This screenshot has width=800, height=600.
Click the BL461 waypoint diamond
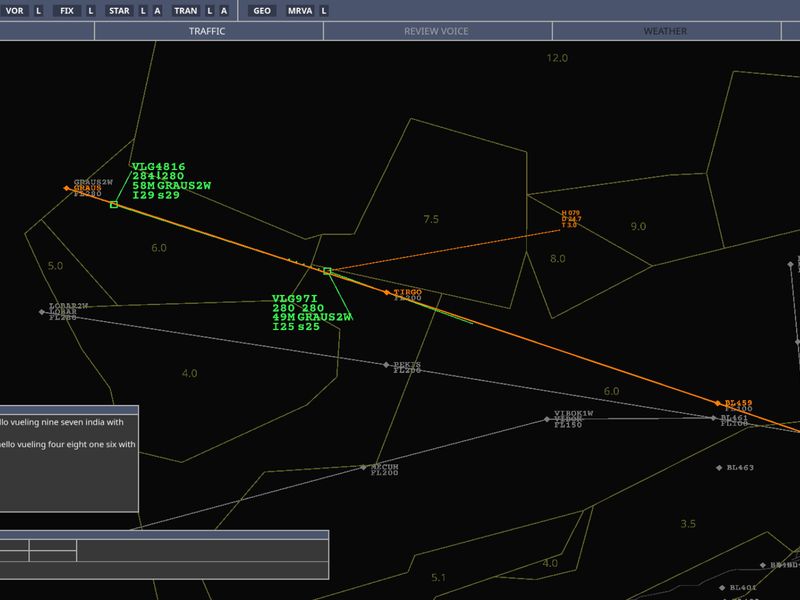[714, 418]
